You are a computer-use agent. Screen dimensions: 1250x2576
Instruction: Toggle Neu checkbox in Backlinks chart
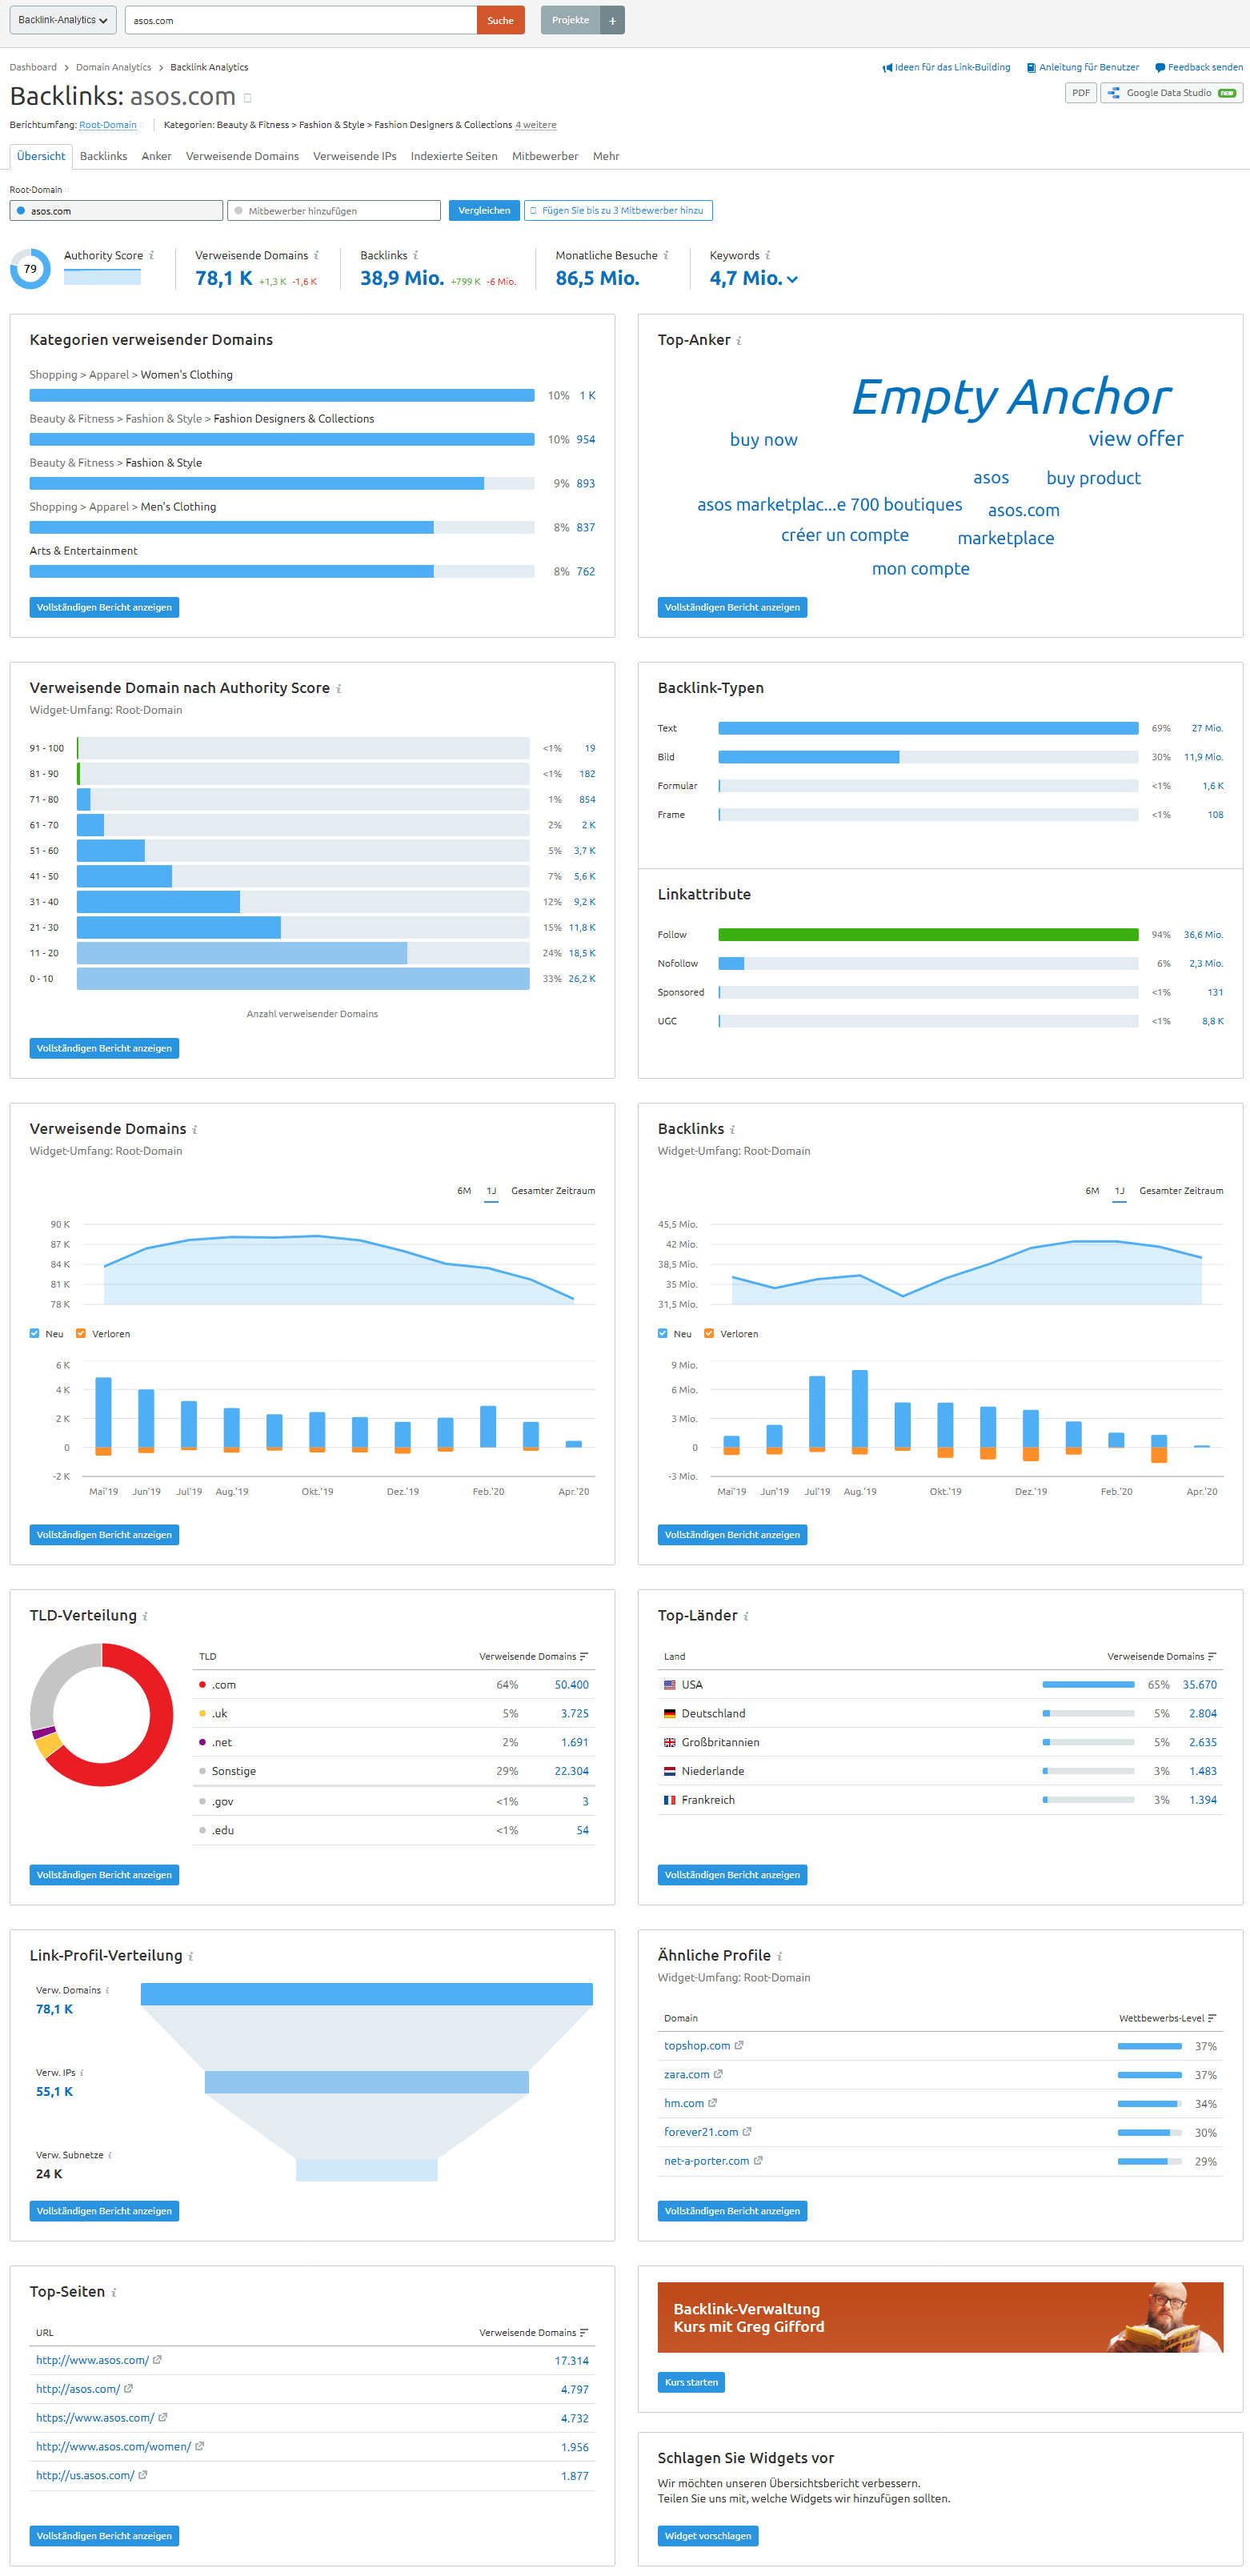[663, 1334]
